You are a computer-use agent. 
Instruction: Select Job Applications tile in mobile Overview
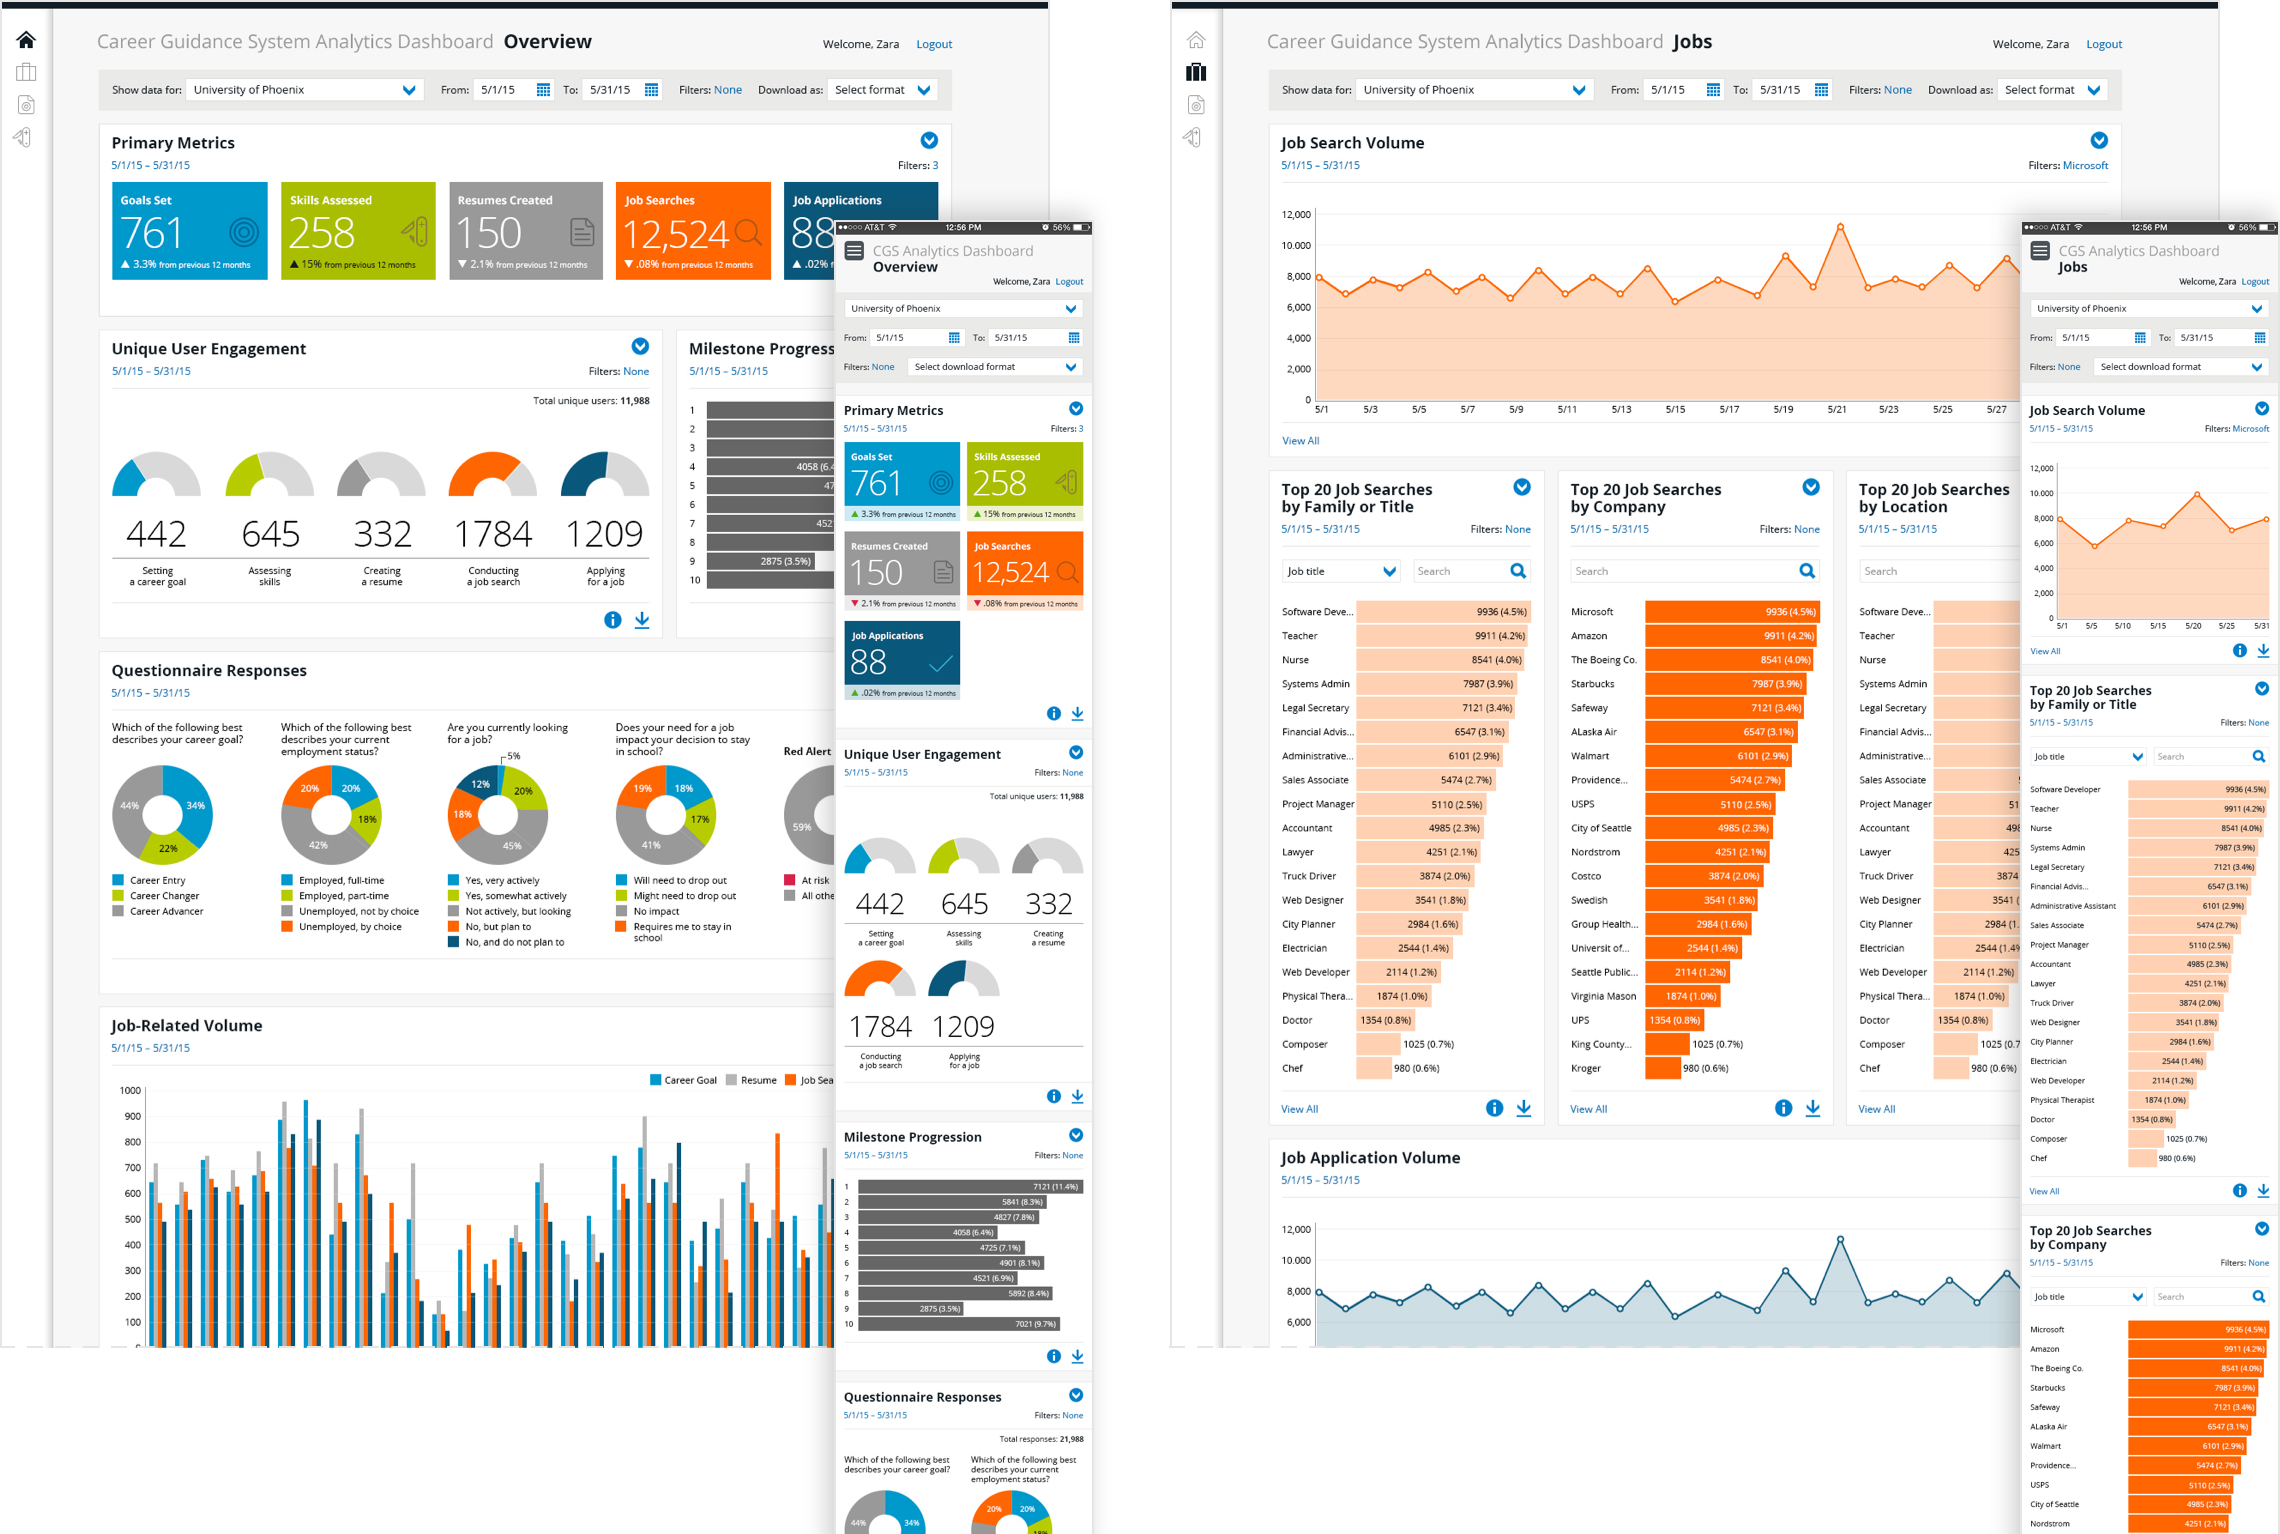pos(902,660)
